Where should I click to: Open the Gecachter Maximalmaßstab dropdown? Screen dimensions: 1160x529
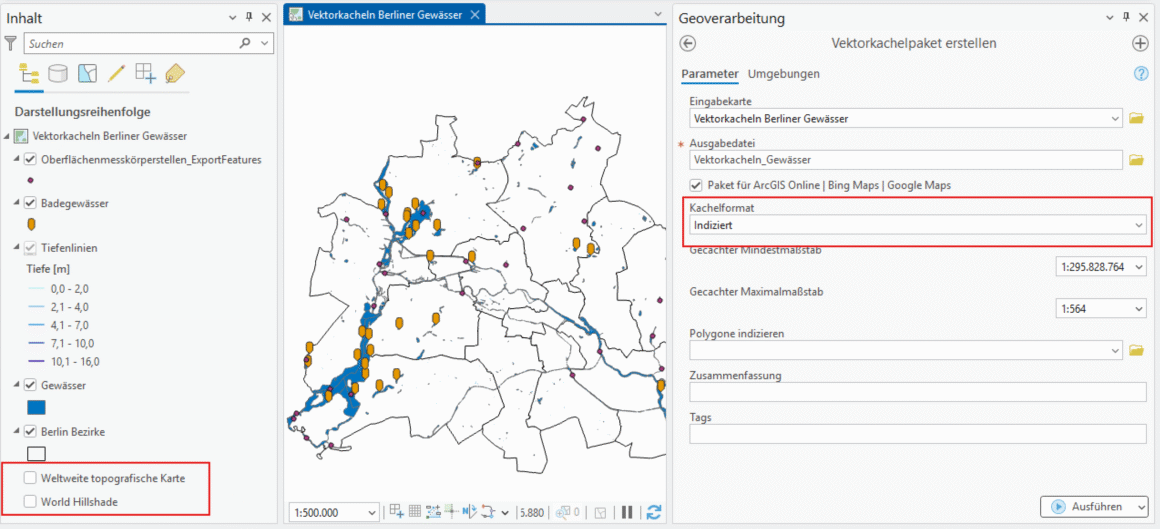pos(1138,309)
